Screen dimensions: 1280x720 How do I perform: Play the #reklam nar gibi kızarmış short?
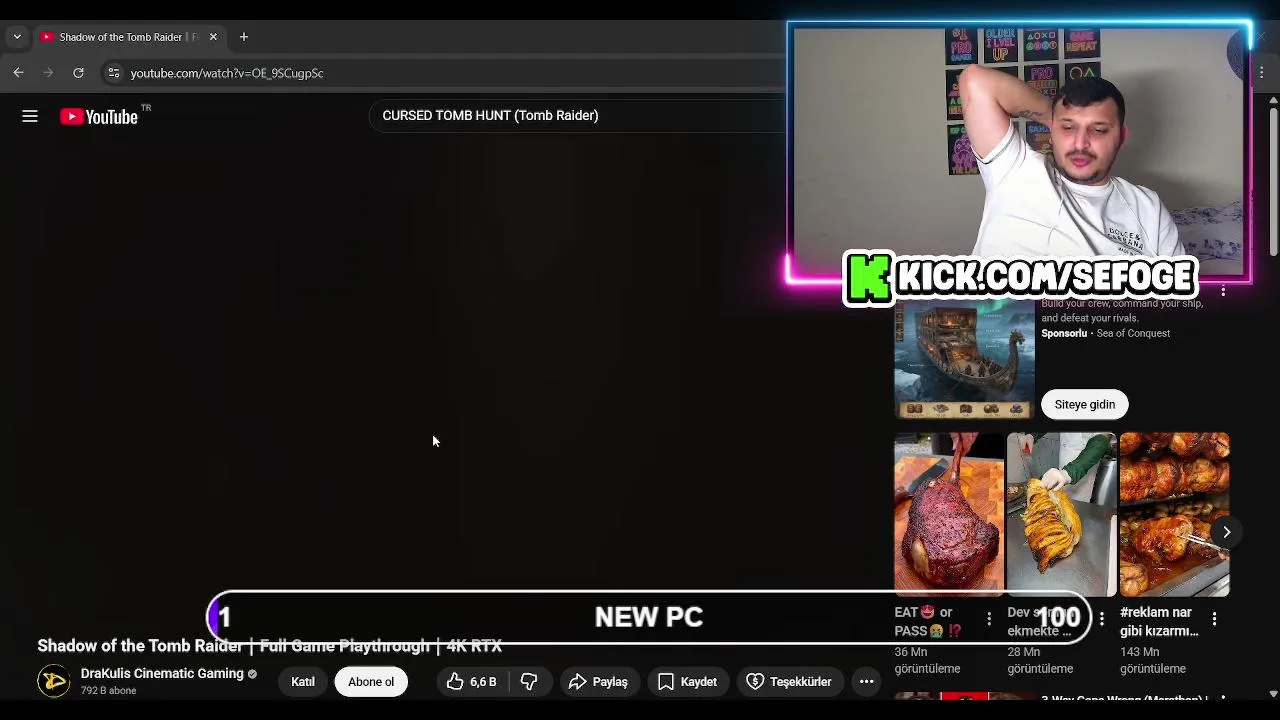(x=1175, y=514)
